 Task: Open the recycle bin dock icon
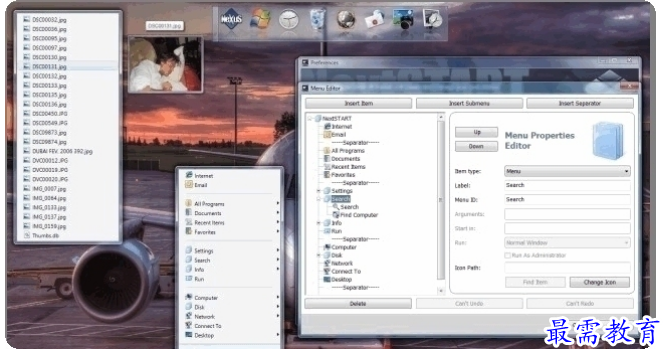(x=317, y=19)
